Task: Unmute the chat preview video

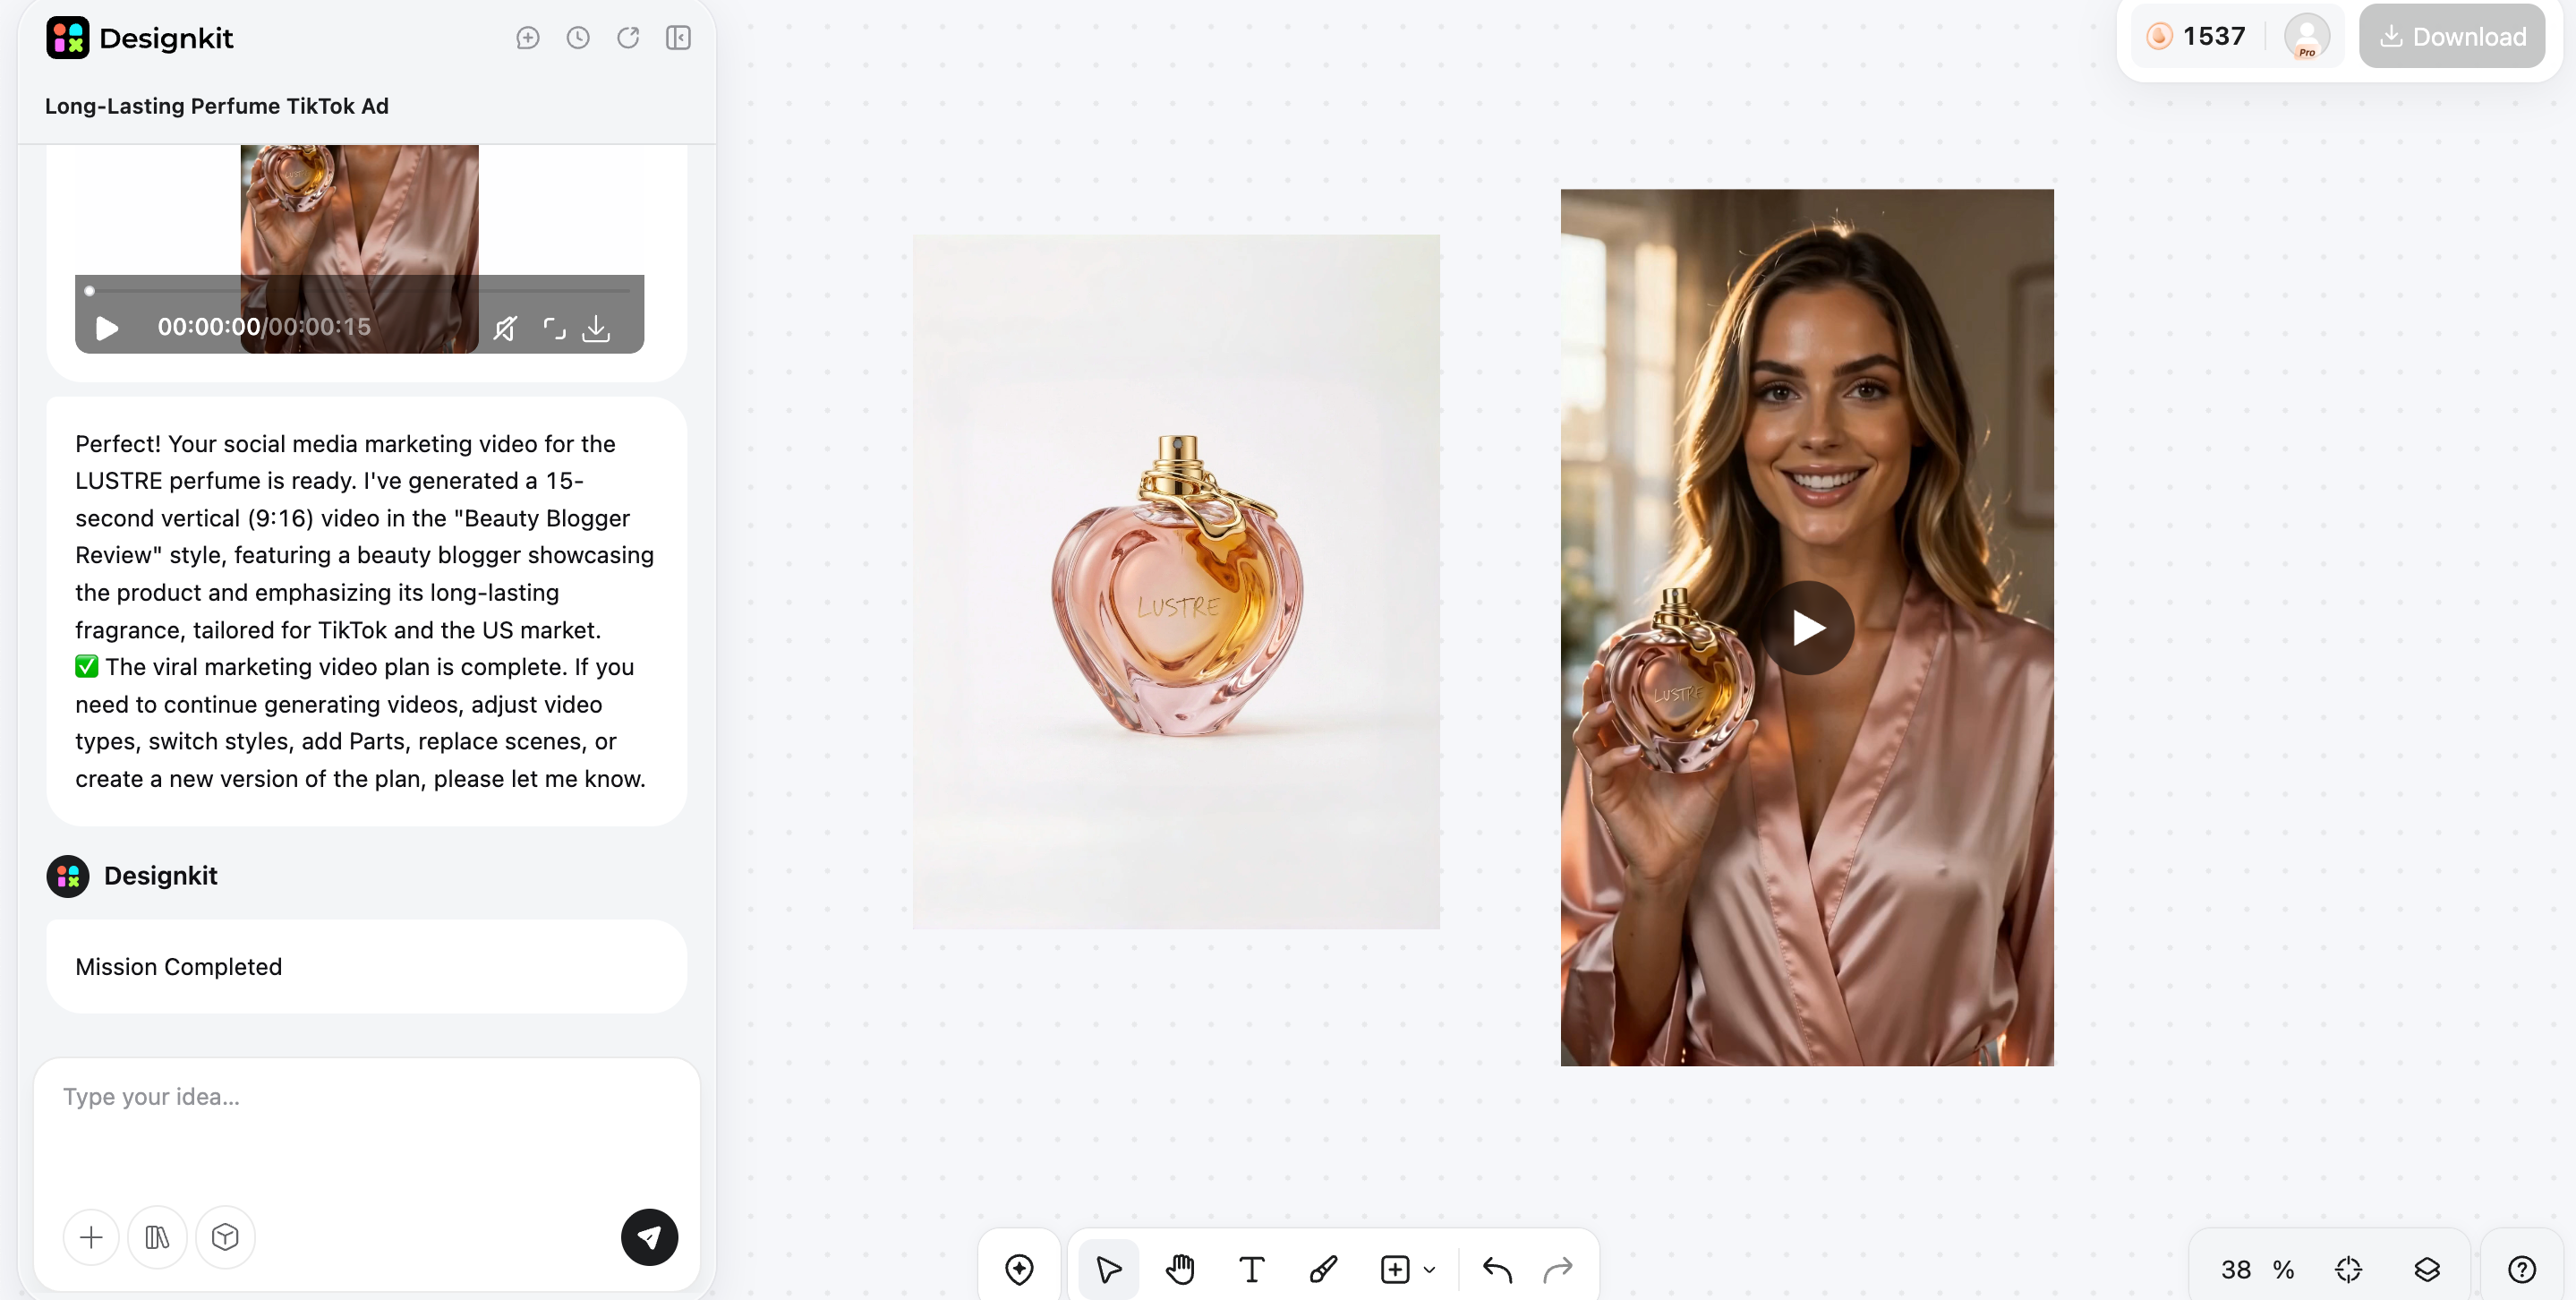Action: [505, 328]
